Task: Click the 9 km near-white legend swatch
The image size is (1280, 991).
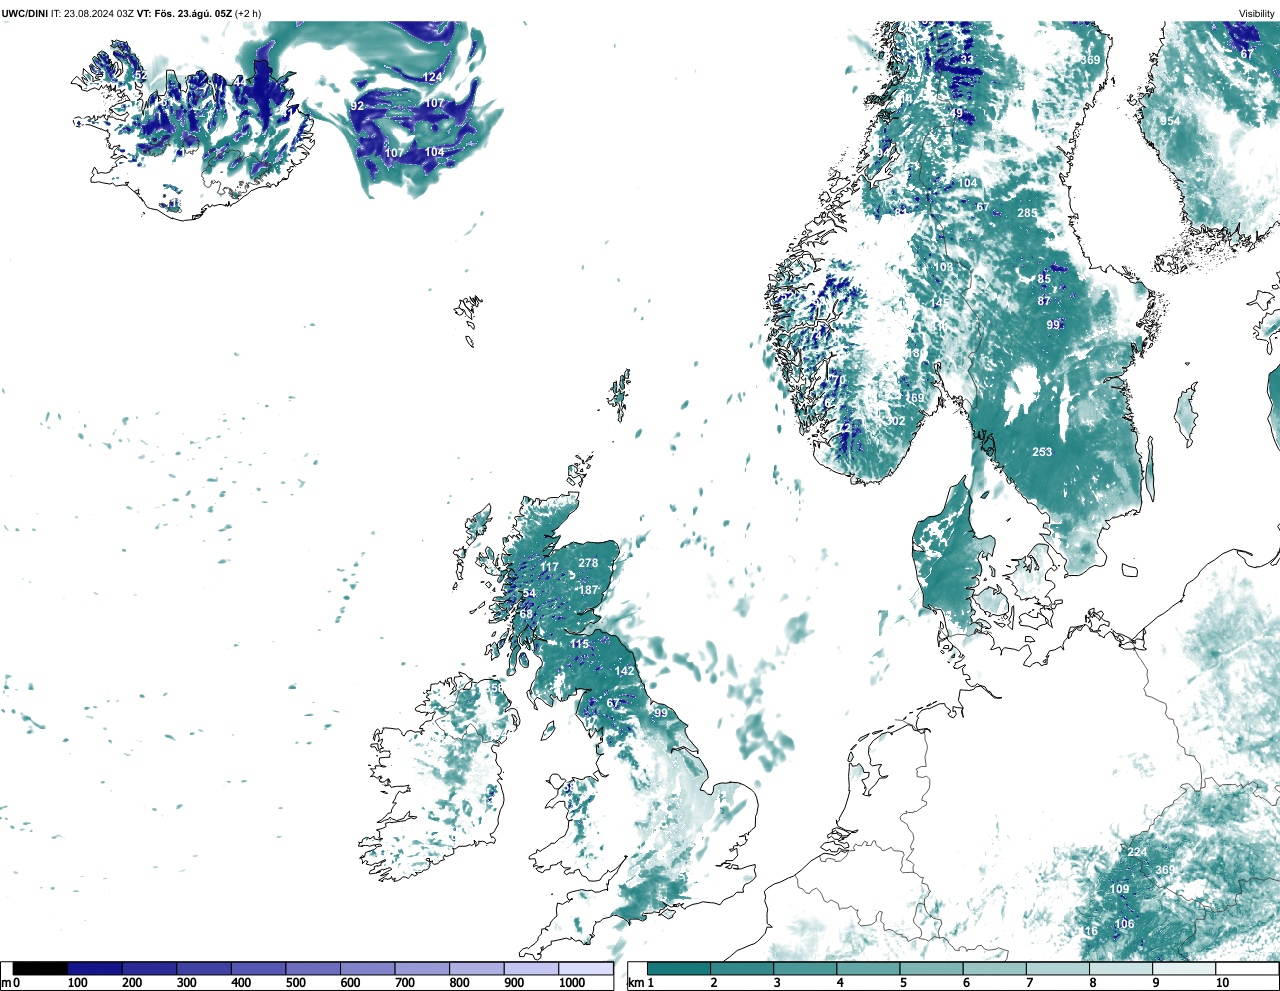Action: [x=1183, y=968]
